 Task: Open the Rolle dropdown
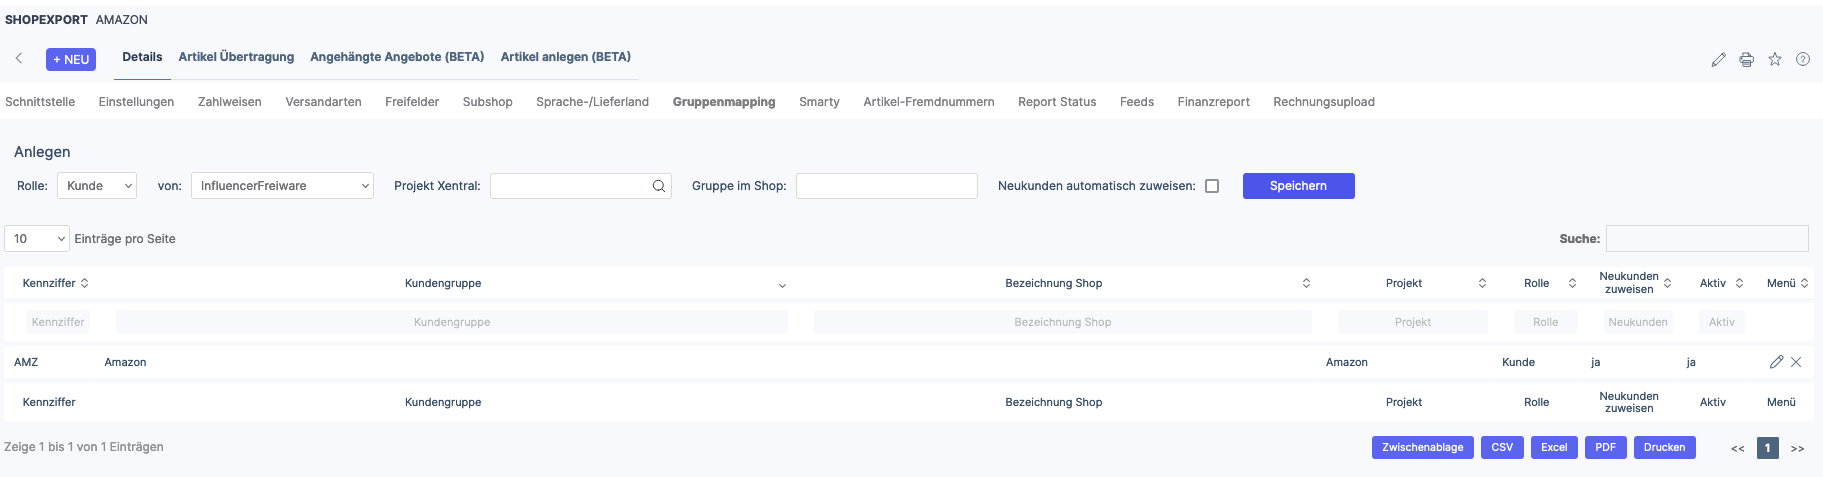click(x=97, y=186)
